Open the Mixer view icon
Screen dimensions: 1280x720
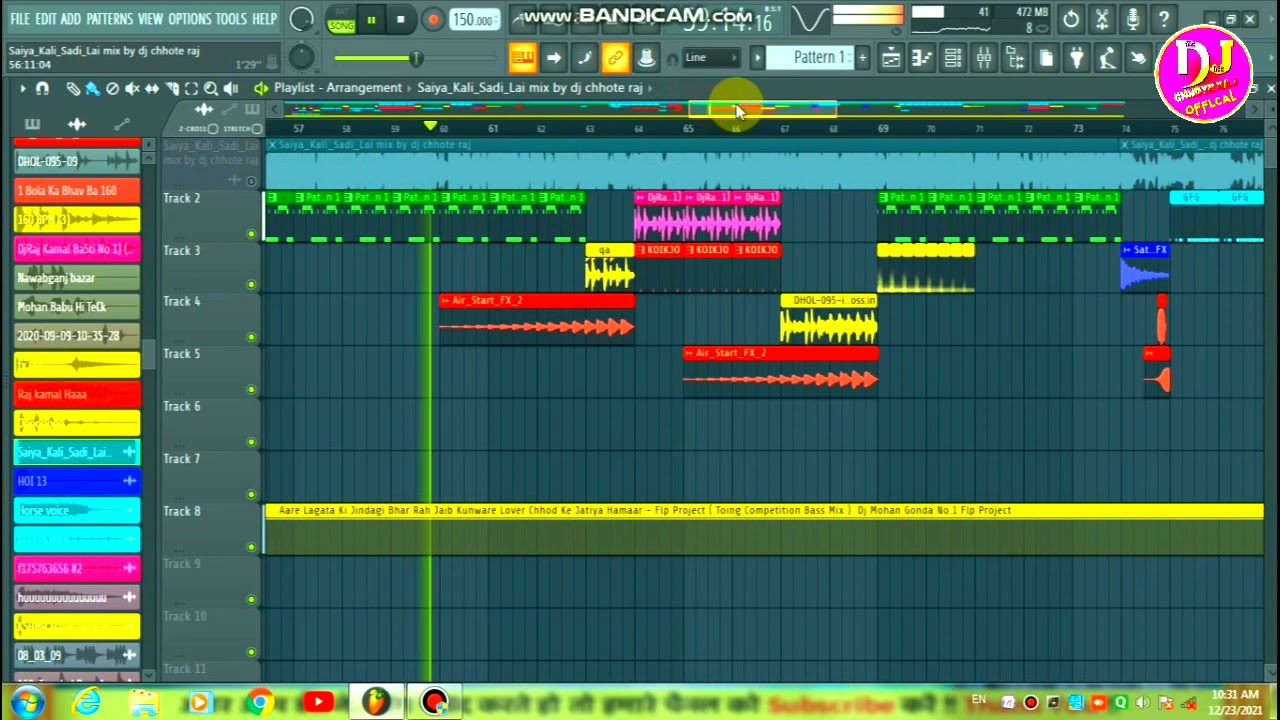tap(984, 58)
